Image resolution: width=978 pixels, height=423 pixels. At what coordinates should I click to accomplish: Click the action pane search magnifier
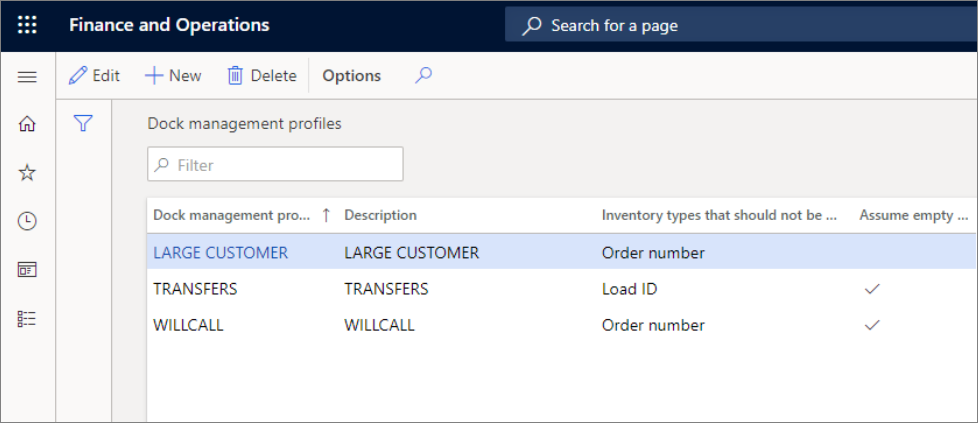[x=424, y=75]
